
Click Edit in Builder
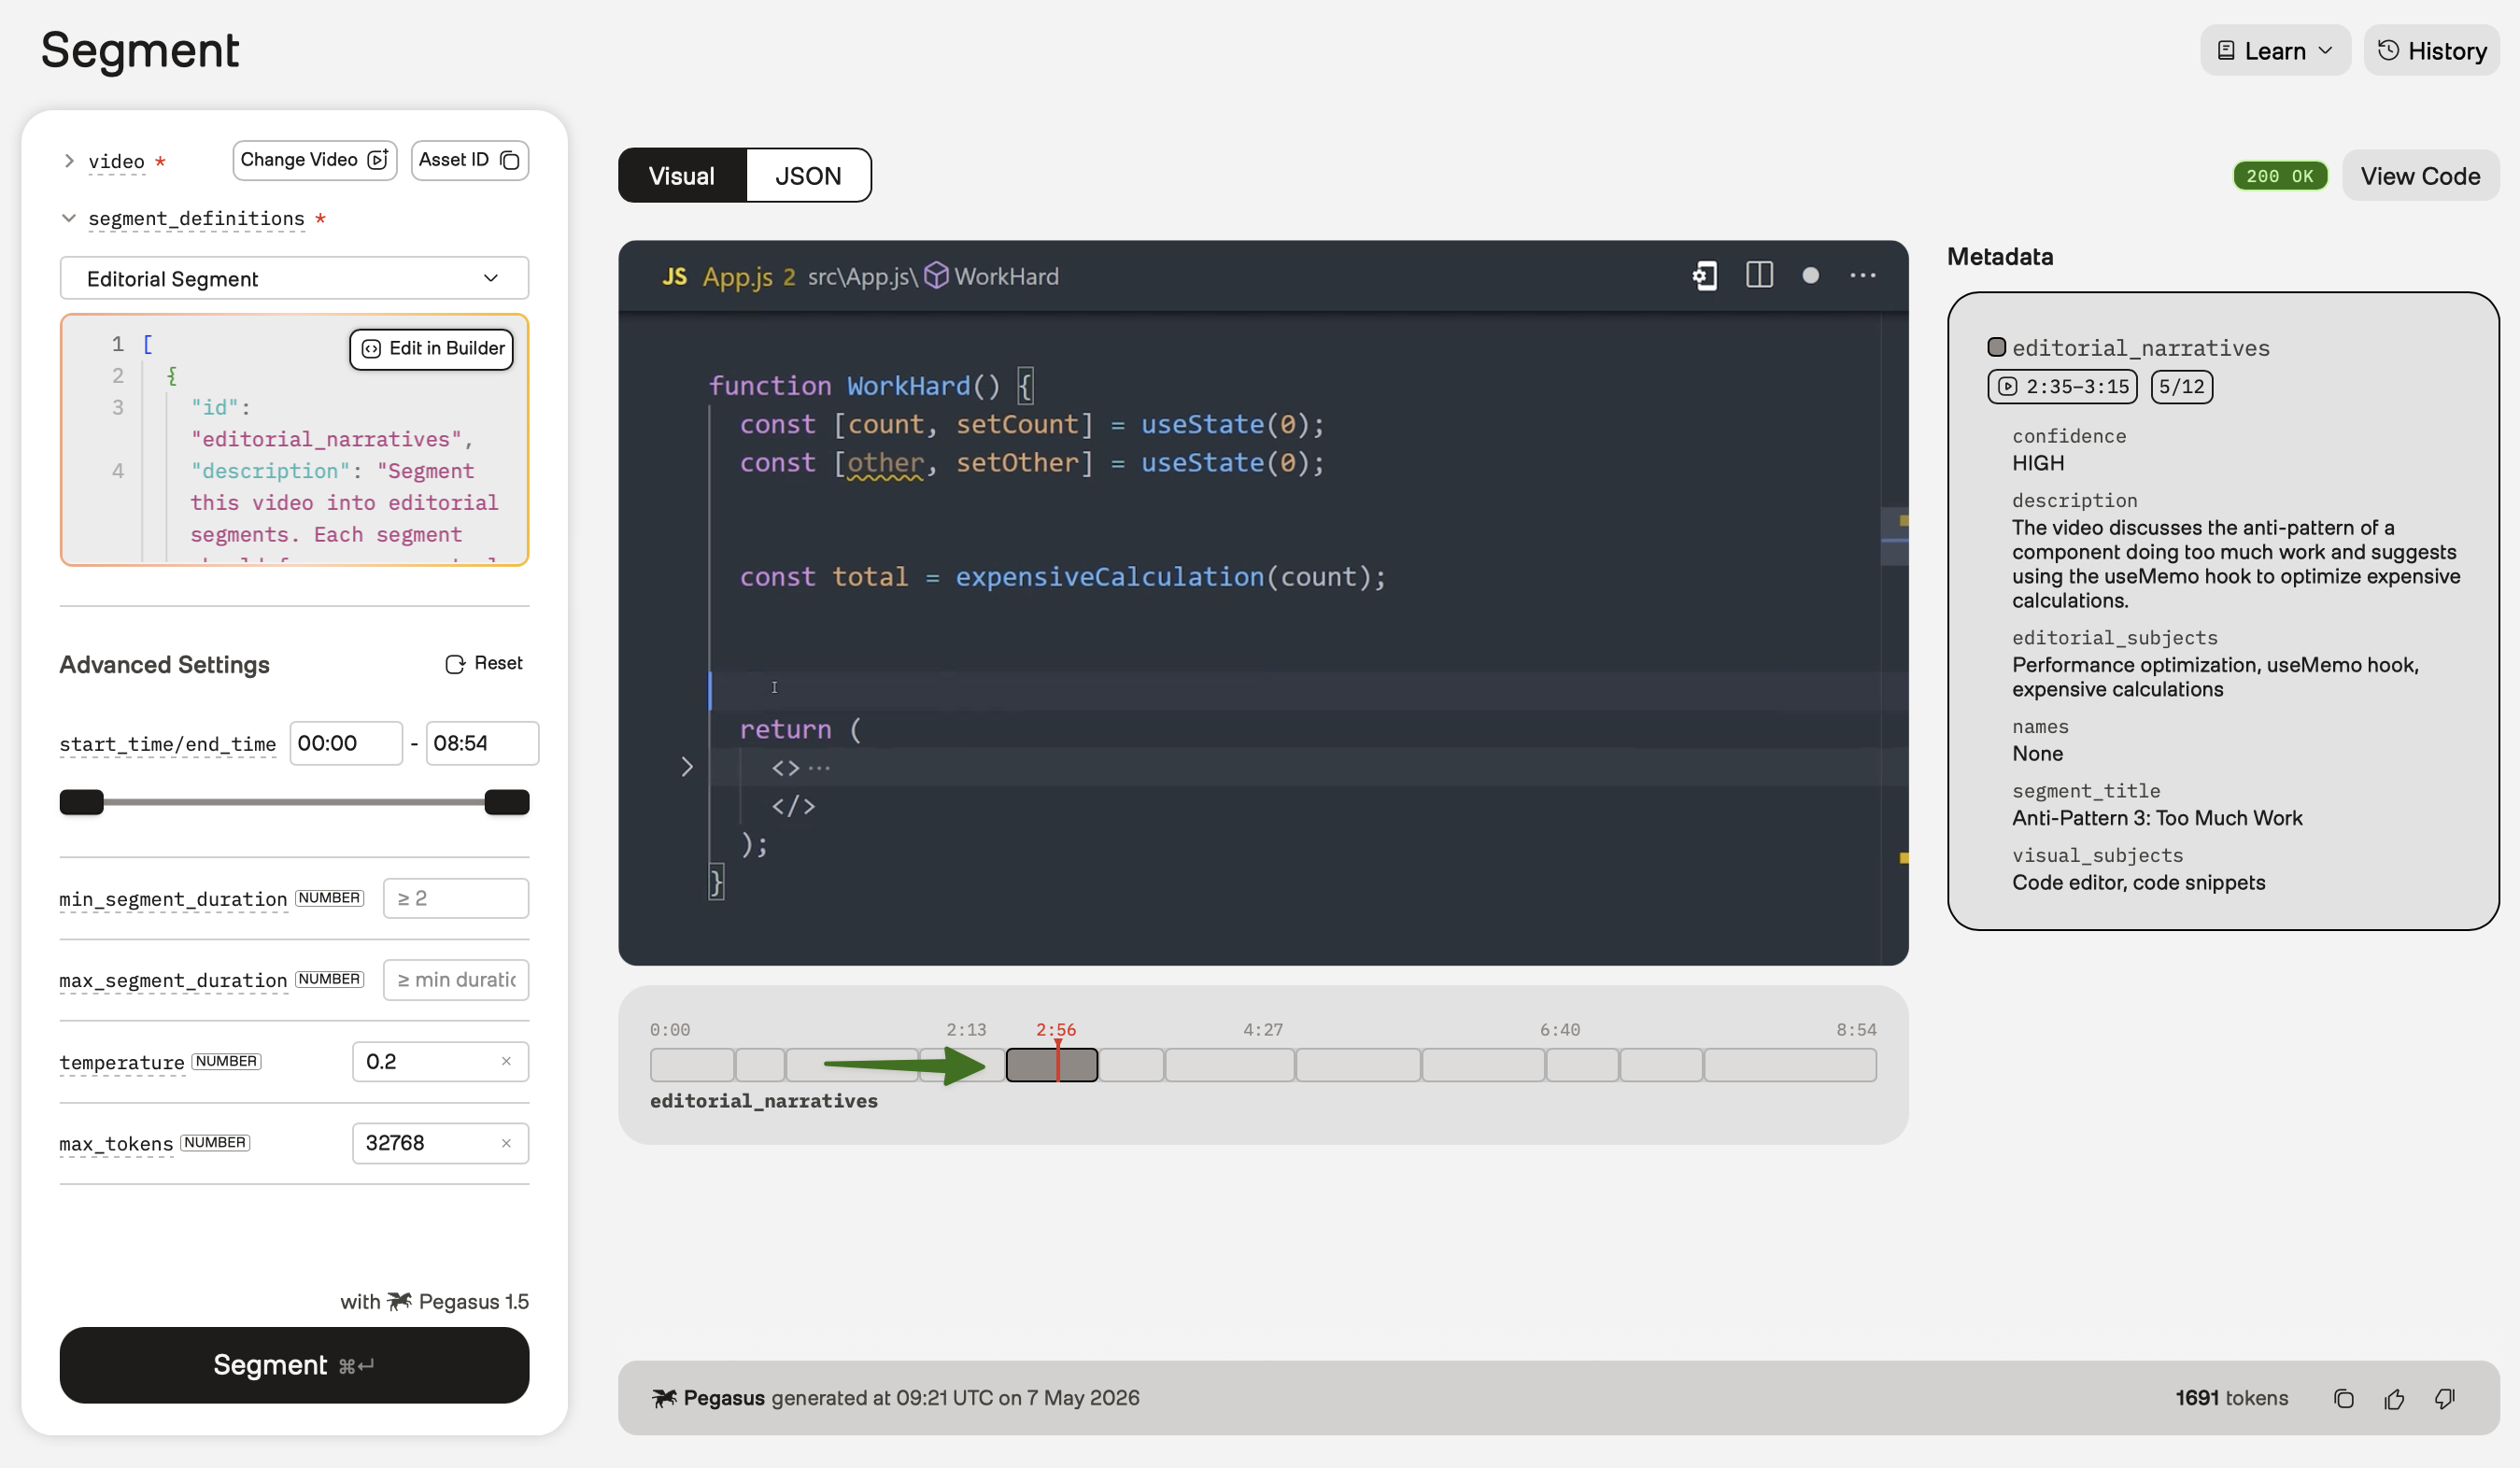pos(431,348)
